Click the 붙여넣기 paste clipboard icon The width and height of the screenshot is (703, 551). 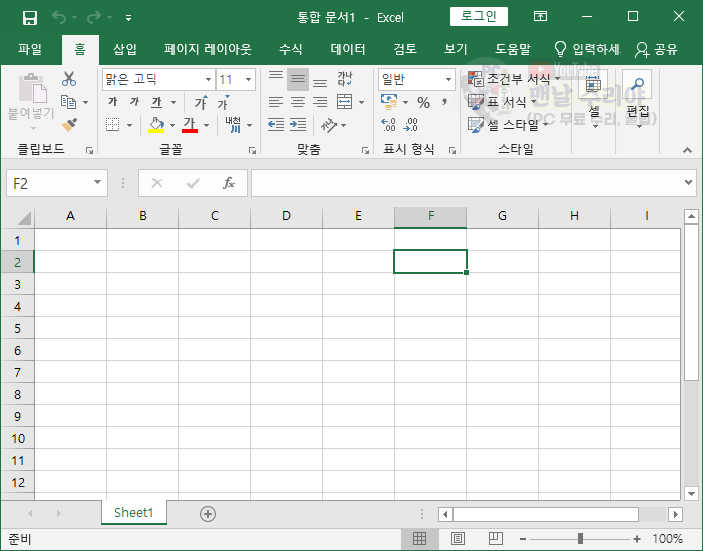pyautogui.click(x=32, y=88)
